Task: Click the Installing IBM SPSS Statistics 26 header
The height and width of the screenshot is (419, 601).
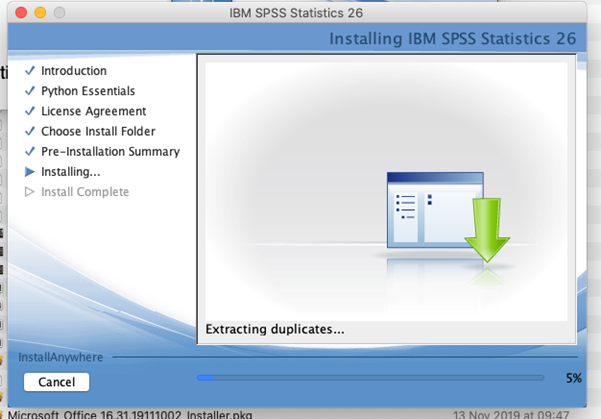Action: pos(453,39)
